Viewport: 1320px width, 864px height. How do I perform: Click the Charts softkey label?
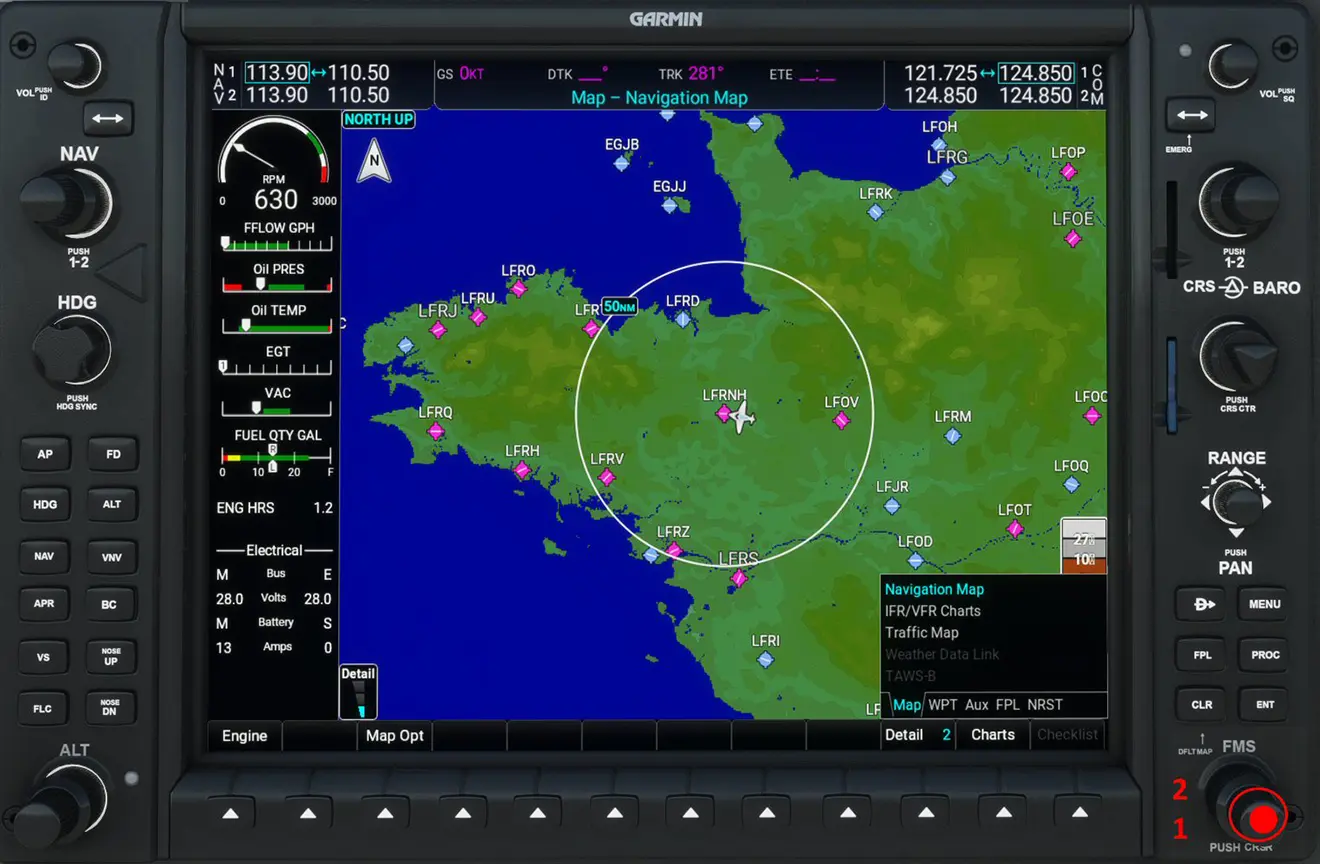point(993,735)
